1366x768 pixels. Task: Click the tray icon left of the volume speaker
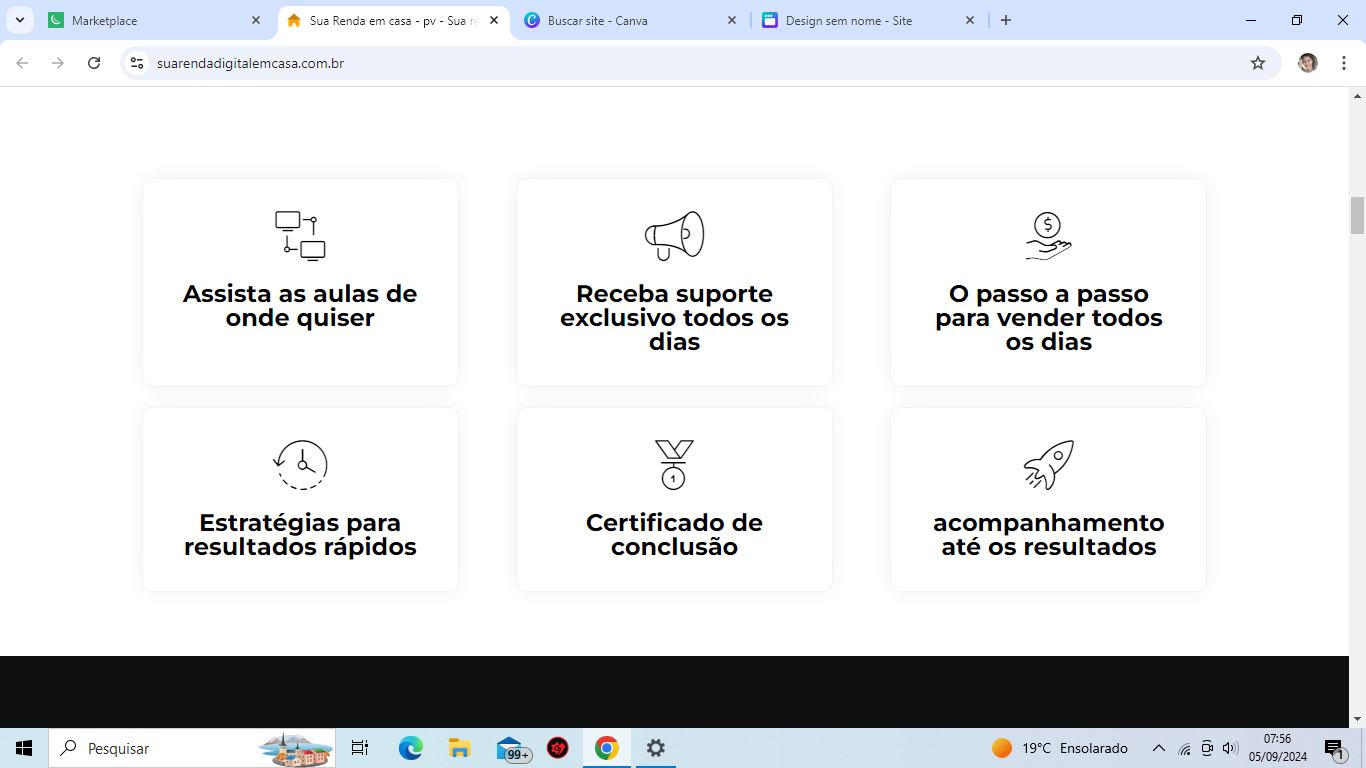click(x=1208, y=748)
